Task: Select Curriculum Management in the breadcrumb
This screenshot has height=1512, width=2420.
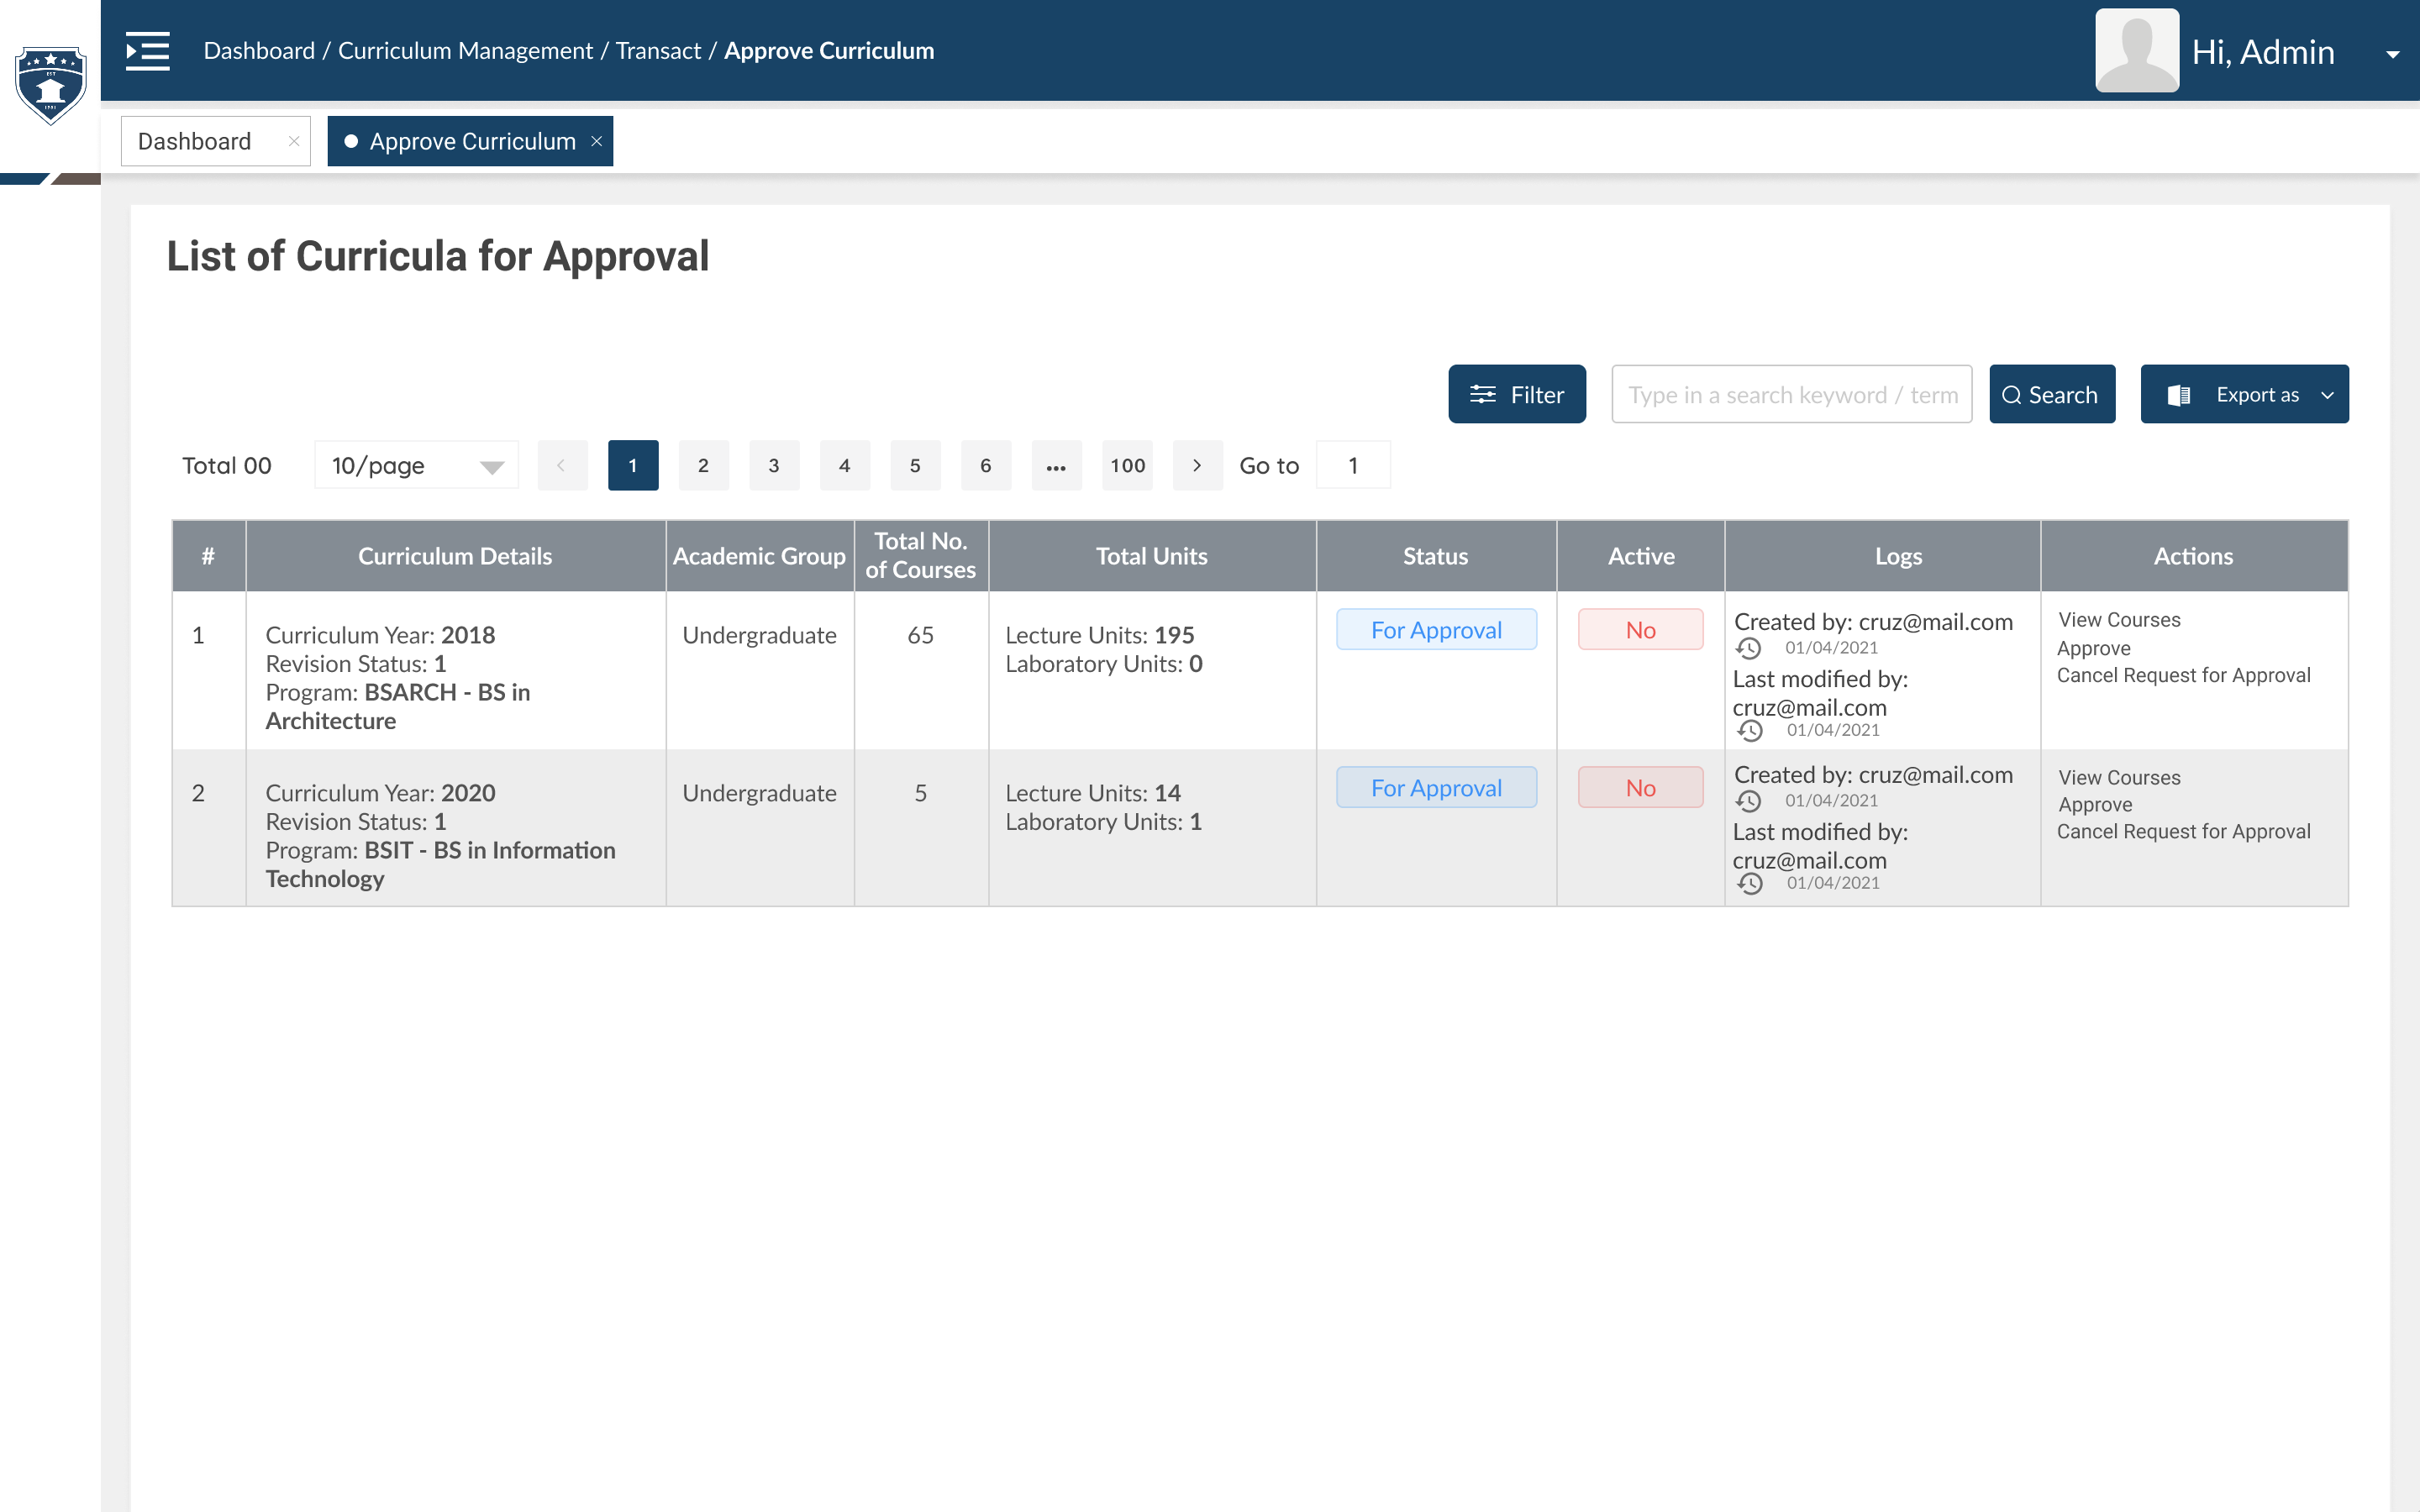Action: click(x=465, y=50)
